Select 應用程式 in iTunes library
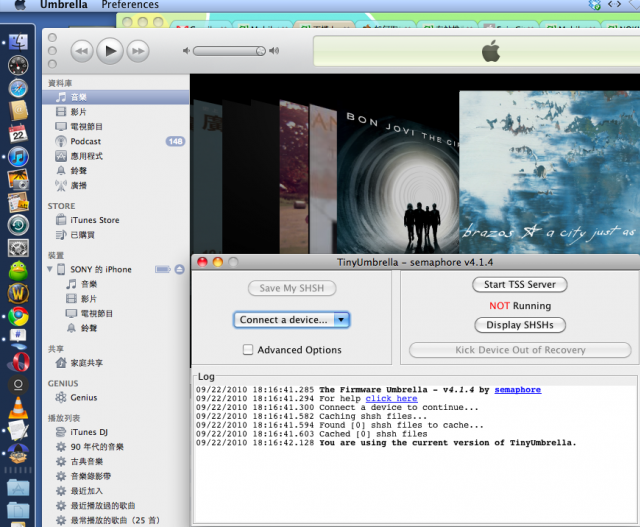Image resolution: width=640 pixels, height=527 pixels. click(116, 156)
